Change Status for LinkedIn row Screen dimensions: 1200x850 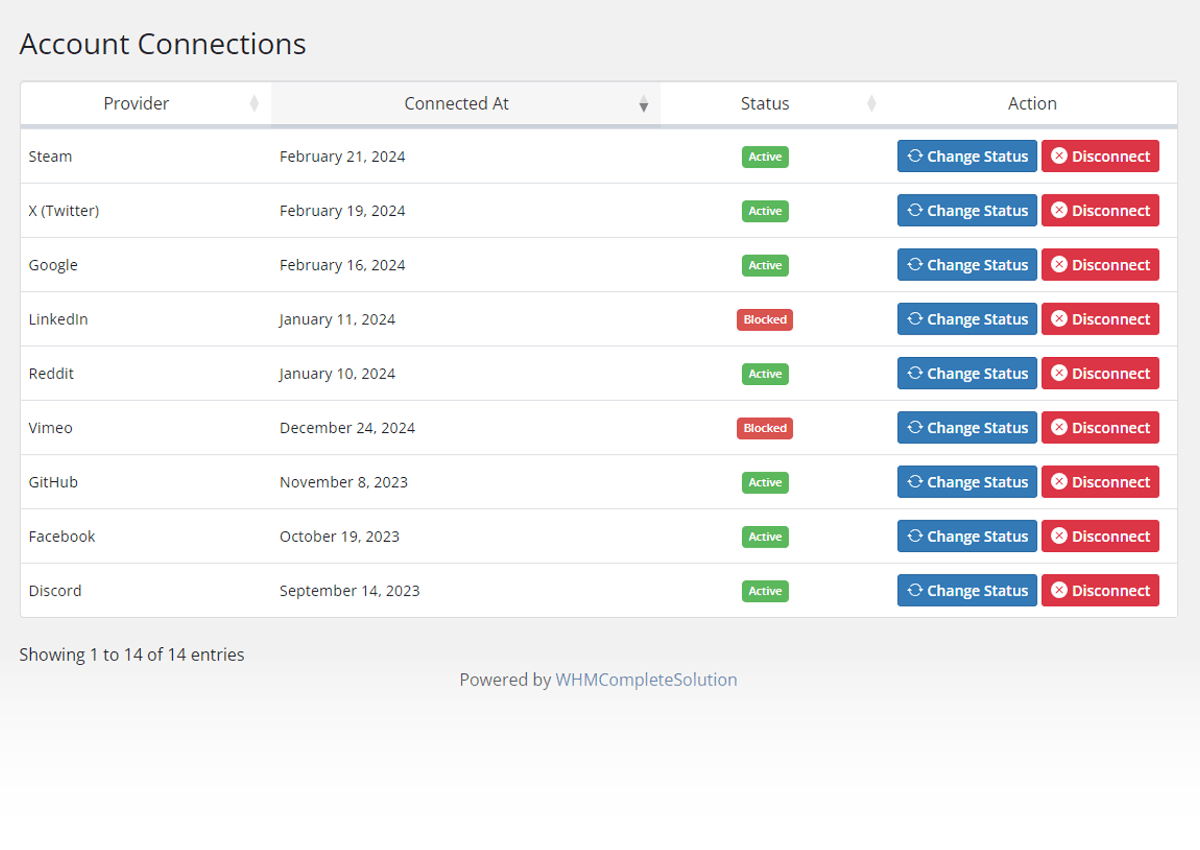(967, 319)
